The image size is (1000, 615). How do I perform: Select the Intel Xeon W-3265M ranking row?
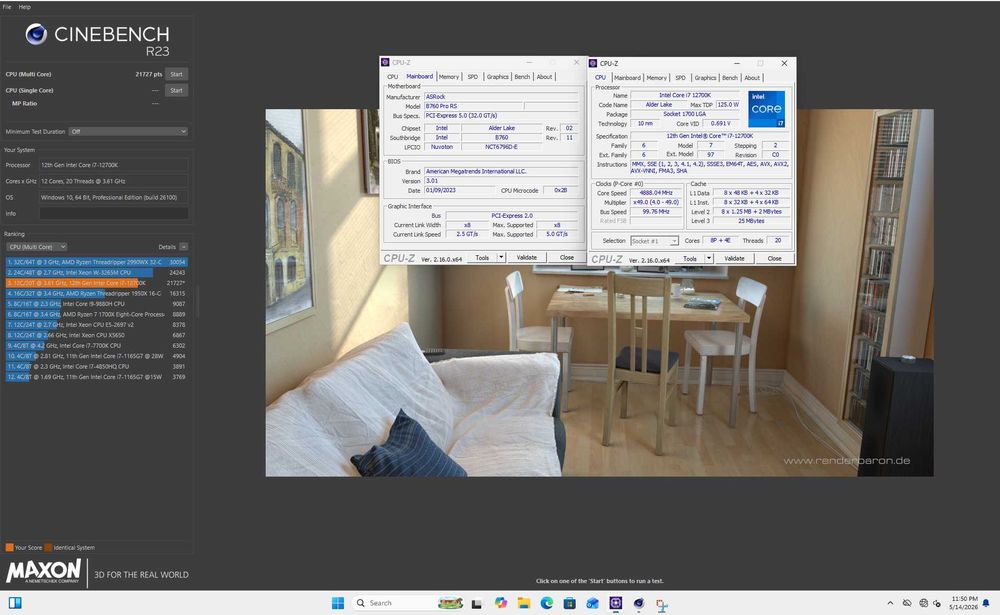[96, 272]
